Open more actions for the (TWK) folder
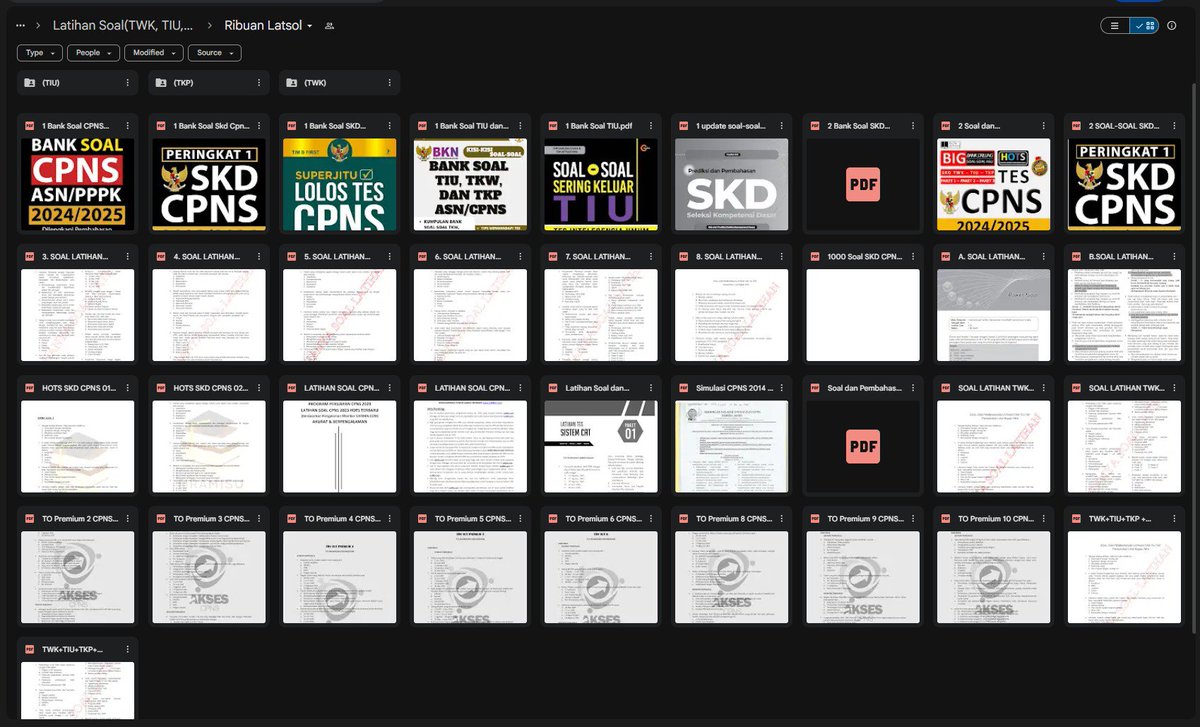 (x=389, y=83)
